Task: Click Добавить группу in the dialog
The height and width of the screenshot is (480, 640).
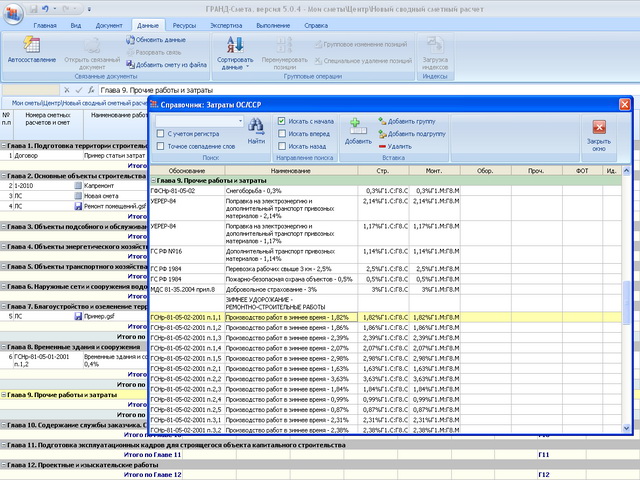Action: (x=408, y=121)
